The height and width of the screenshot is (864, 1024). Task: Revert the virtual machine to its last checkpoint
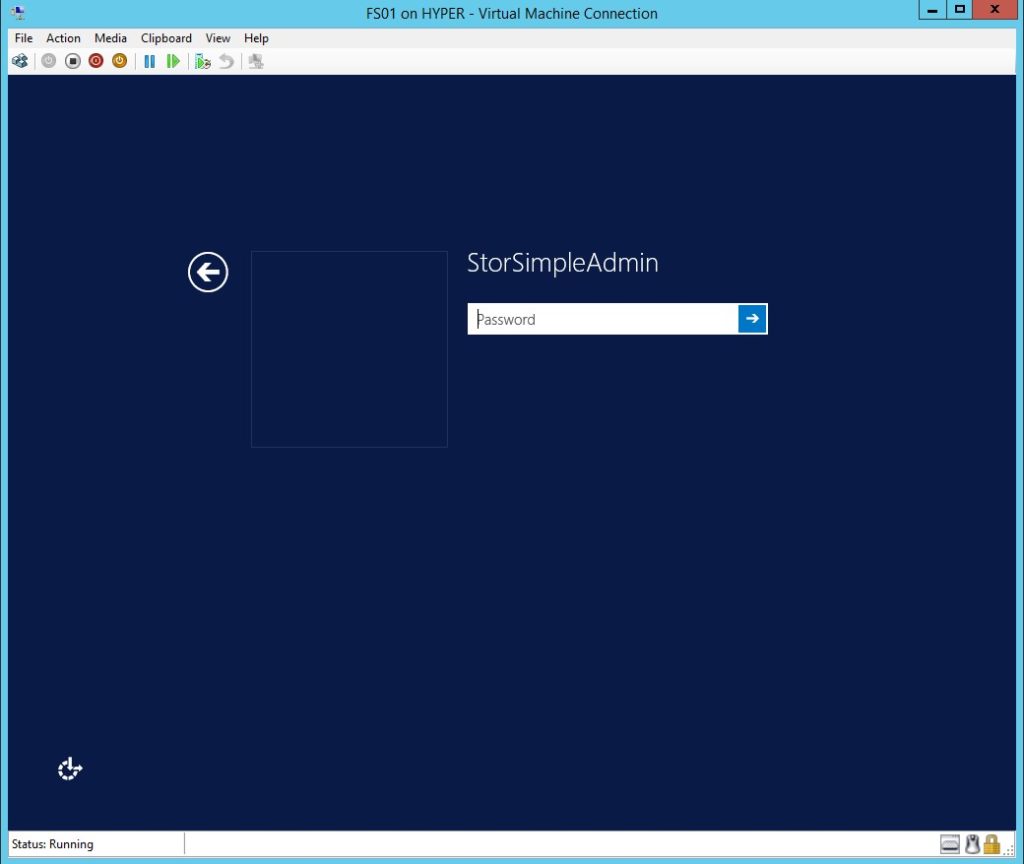[226, 61]
